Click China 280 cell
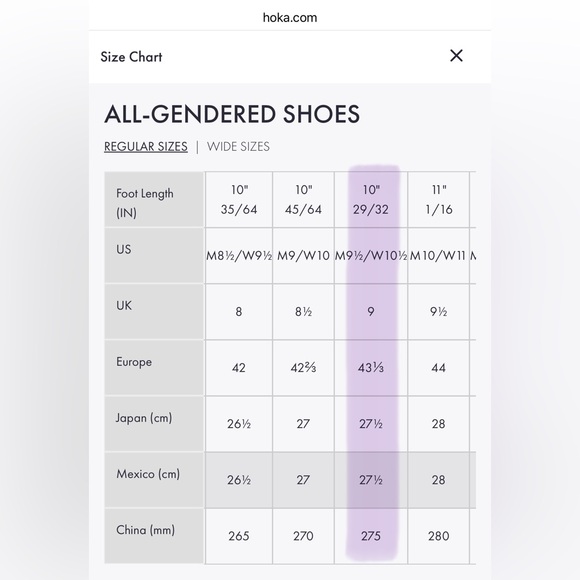The image size is (580, 580). coord(439,536)
